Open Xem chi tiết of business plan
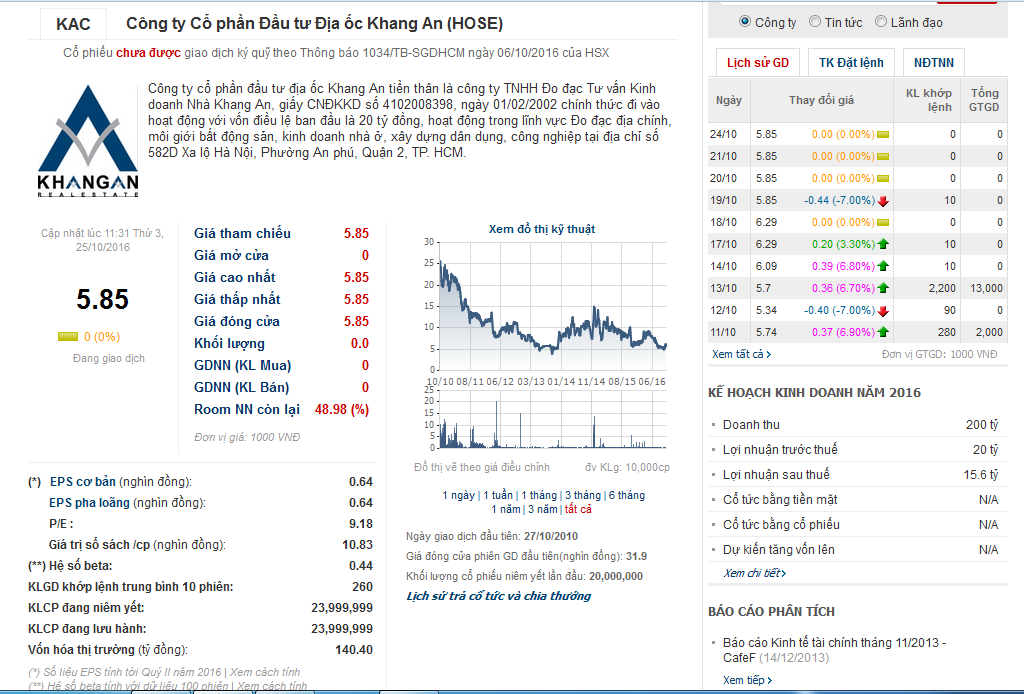Image resolution: width=1024 pixels, height=694 pixels. tap(754, 573)
